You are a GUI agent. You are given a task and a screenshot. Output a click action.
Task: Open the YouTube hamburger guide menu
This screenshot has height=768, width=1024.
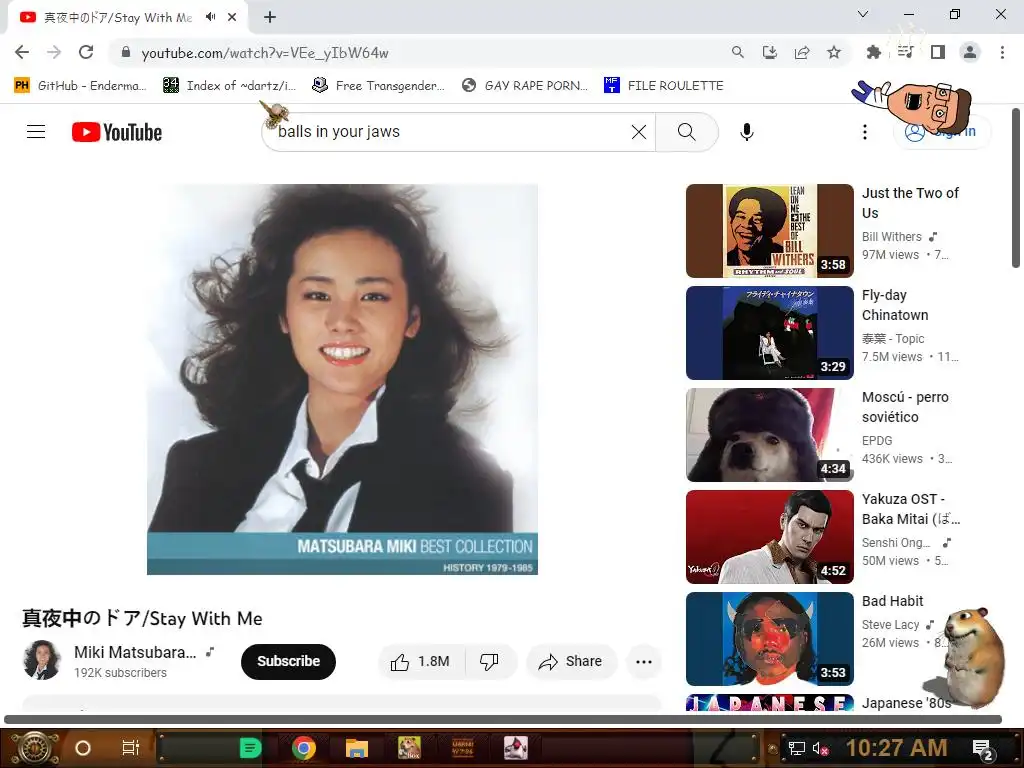click(36, 132)
